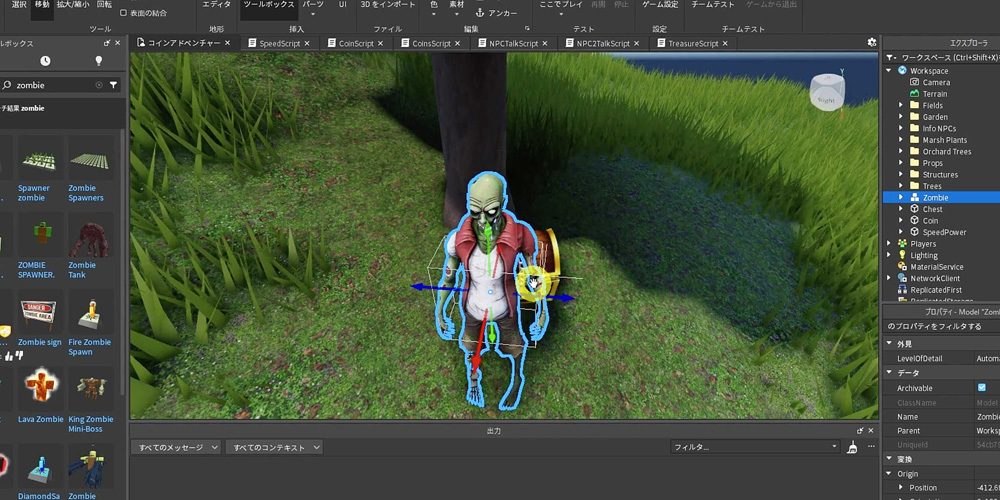
Task: Click the toolbox search magnifier icon
Action: click(6, 85)
